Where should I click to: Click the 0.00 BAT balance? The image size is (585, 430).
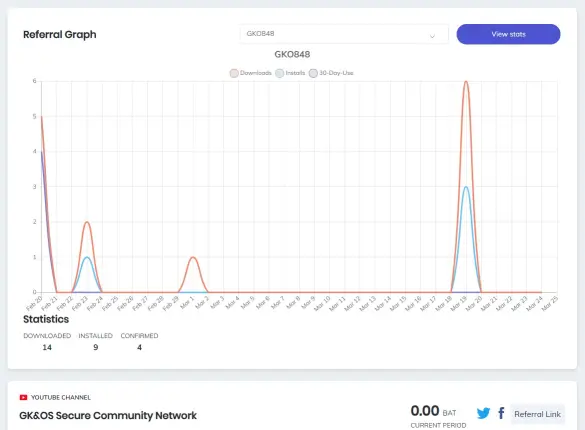[433, 411]
